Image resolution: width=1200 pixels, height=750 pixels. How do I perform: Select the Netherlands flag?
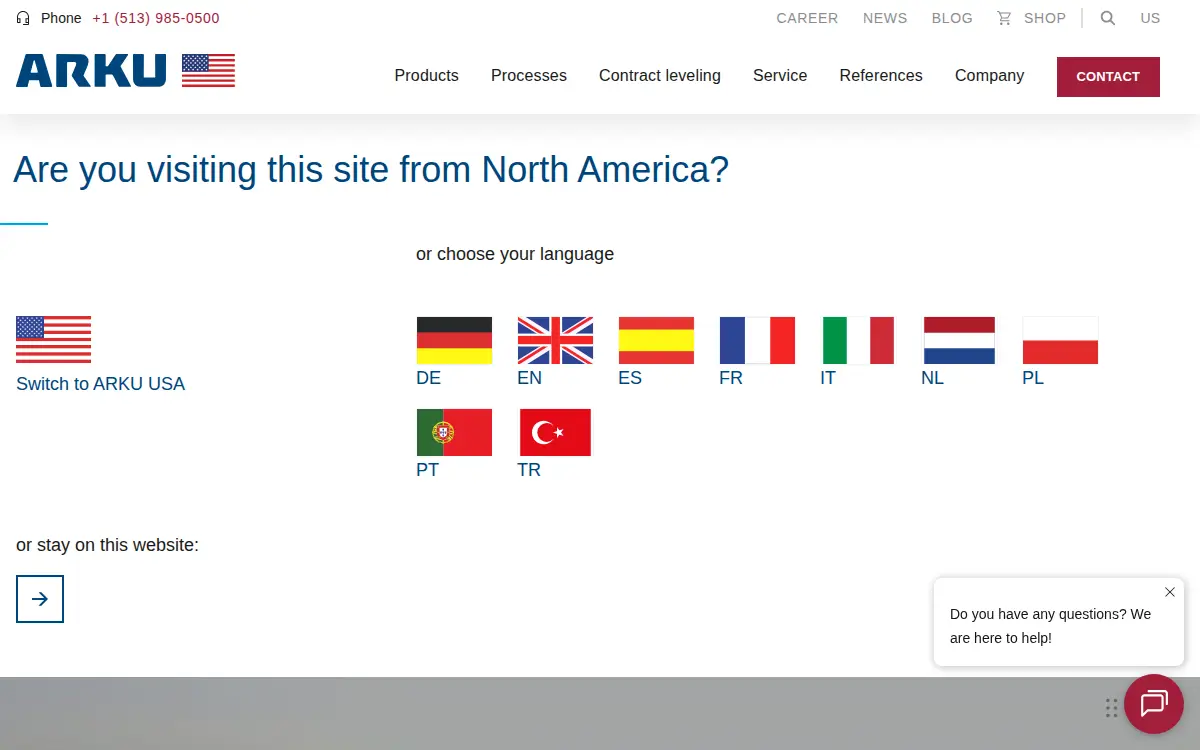tap(959, 340)
